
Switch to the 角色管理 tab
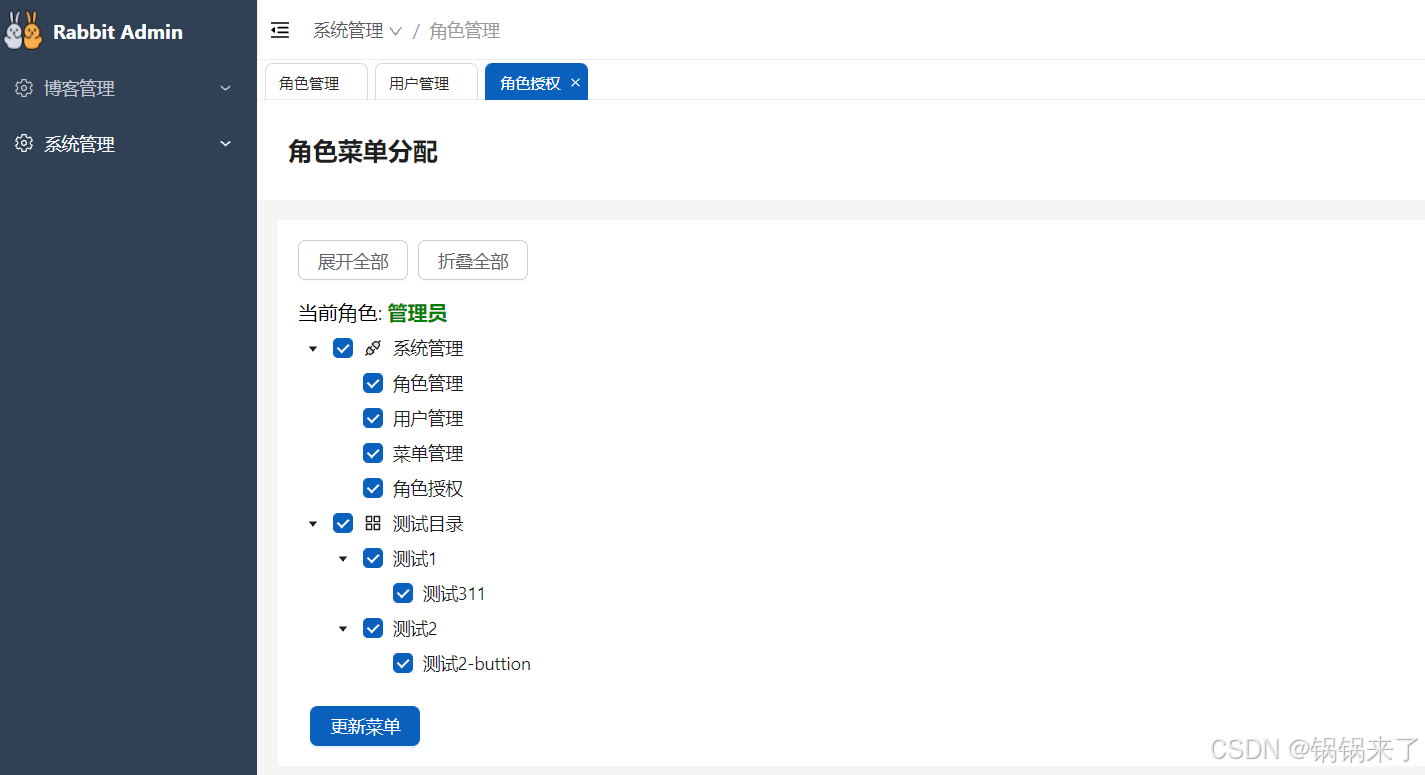(x=316, y=82)
